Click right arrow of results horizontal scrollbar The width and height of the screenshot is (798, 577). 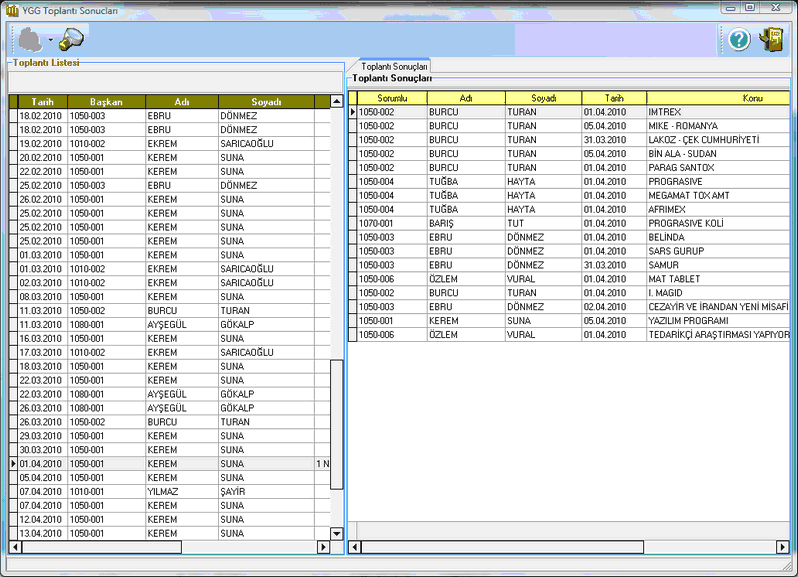click(x=783, y=547)
